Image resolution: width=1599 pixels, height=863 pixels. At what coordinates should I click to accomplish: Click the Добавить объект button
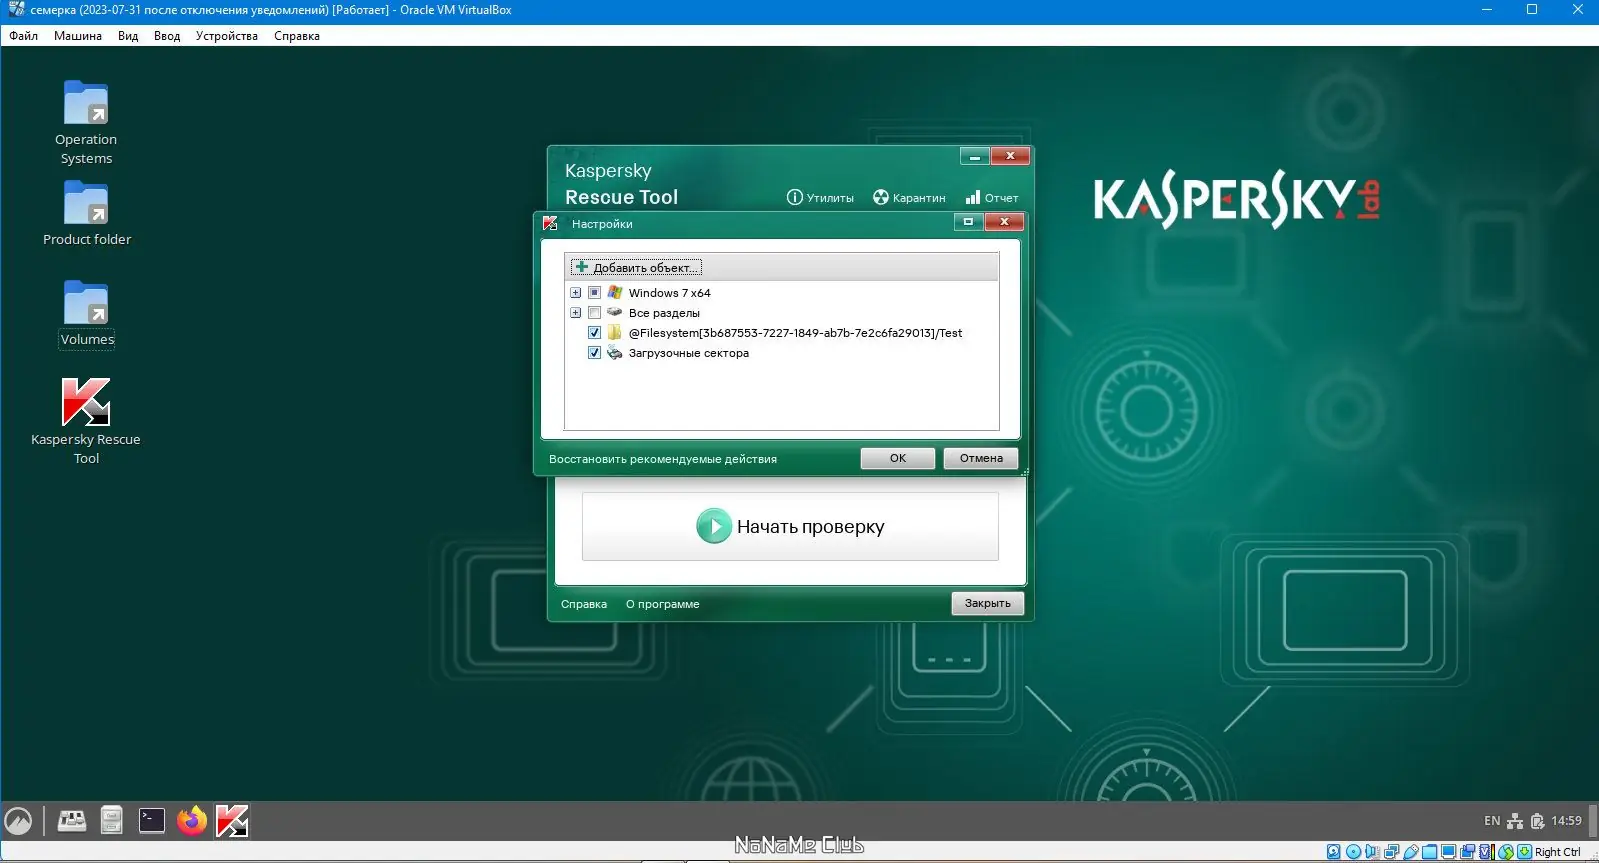636,267
